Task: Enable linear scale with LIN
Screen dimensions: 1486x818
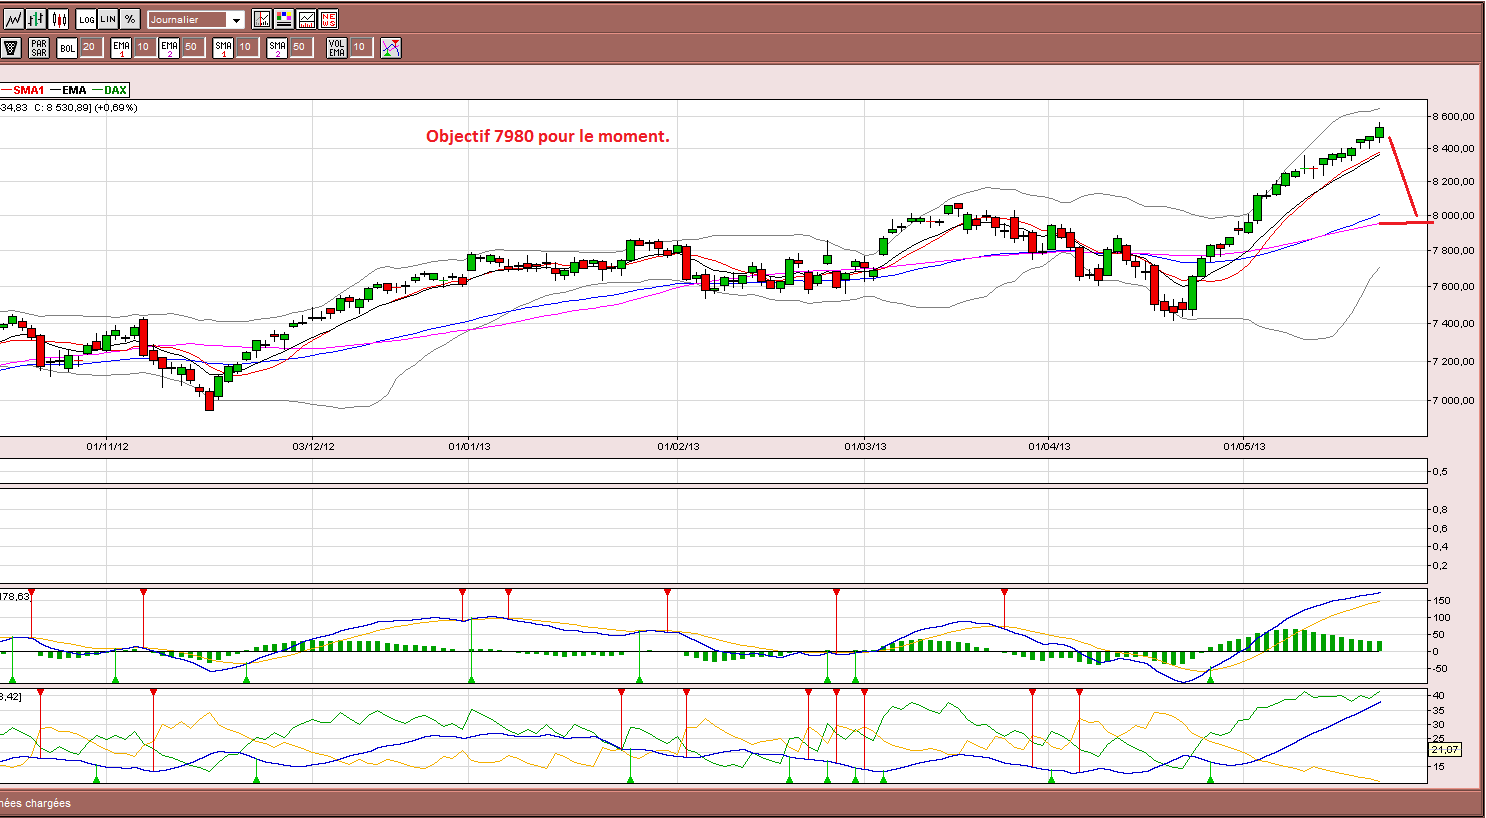Action: (108, 19)
